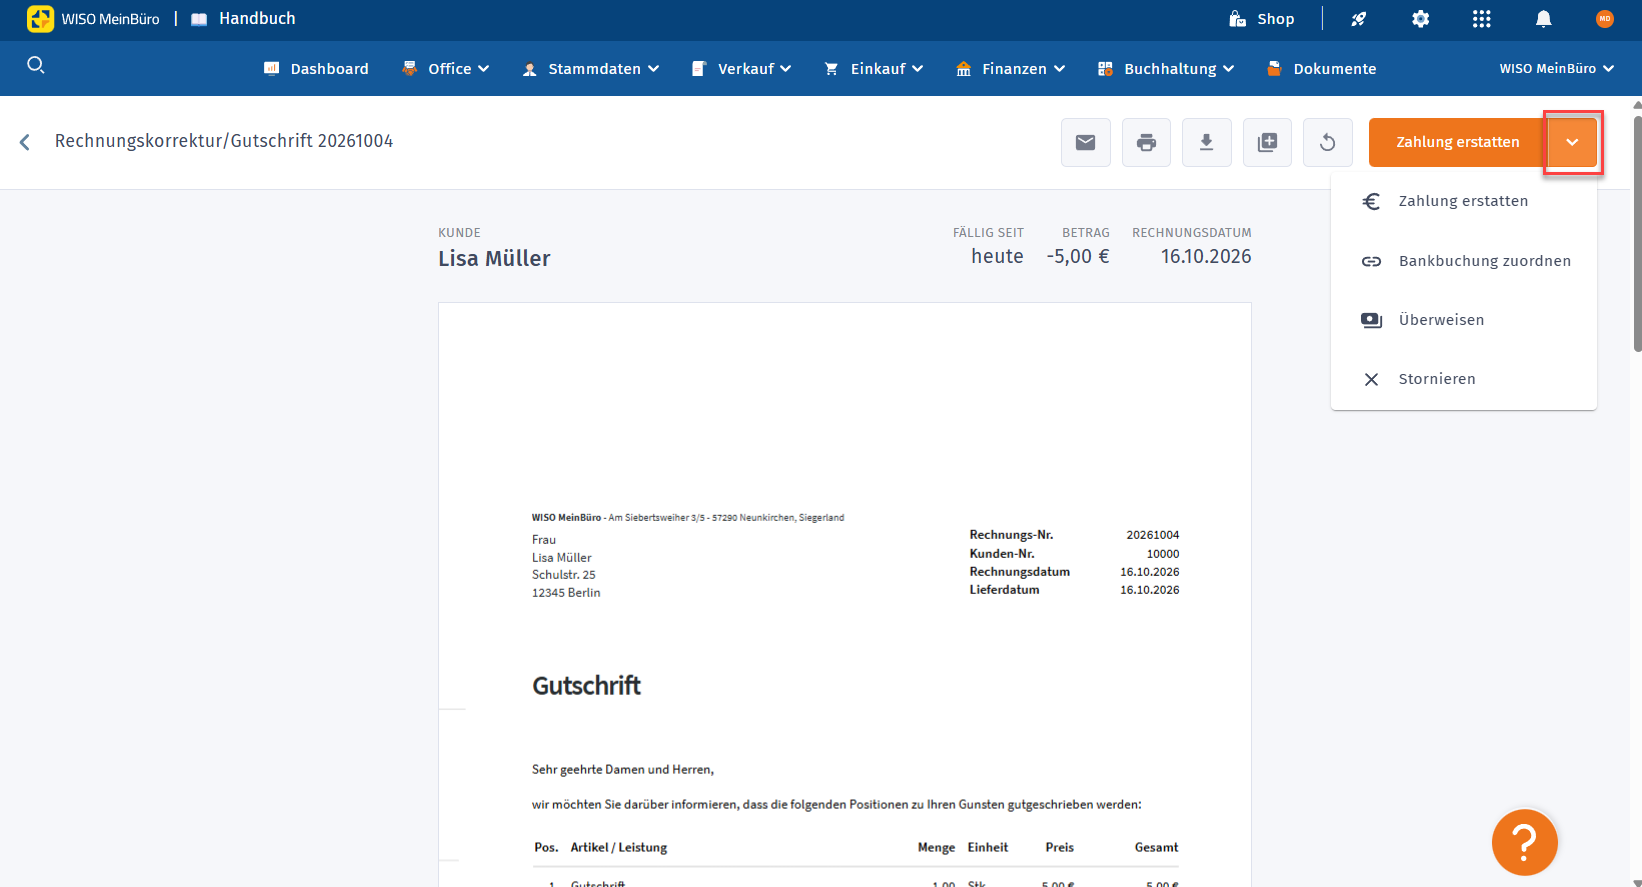This screenshot has height=887, width=1642.
Task: Click the amount -5,00 €
Action: point(1078,256)
